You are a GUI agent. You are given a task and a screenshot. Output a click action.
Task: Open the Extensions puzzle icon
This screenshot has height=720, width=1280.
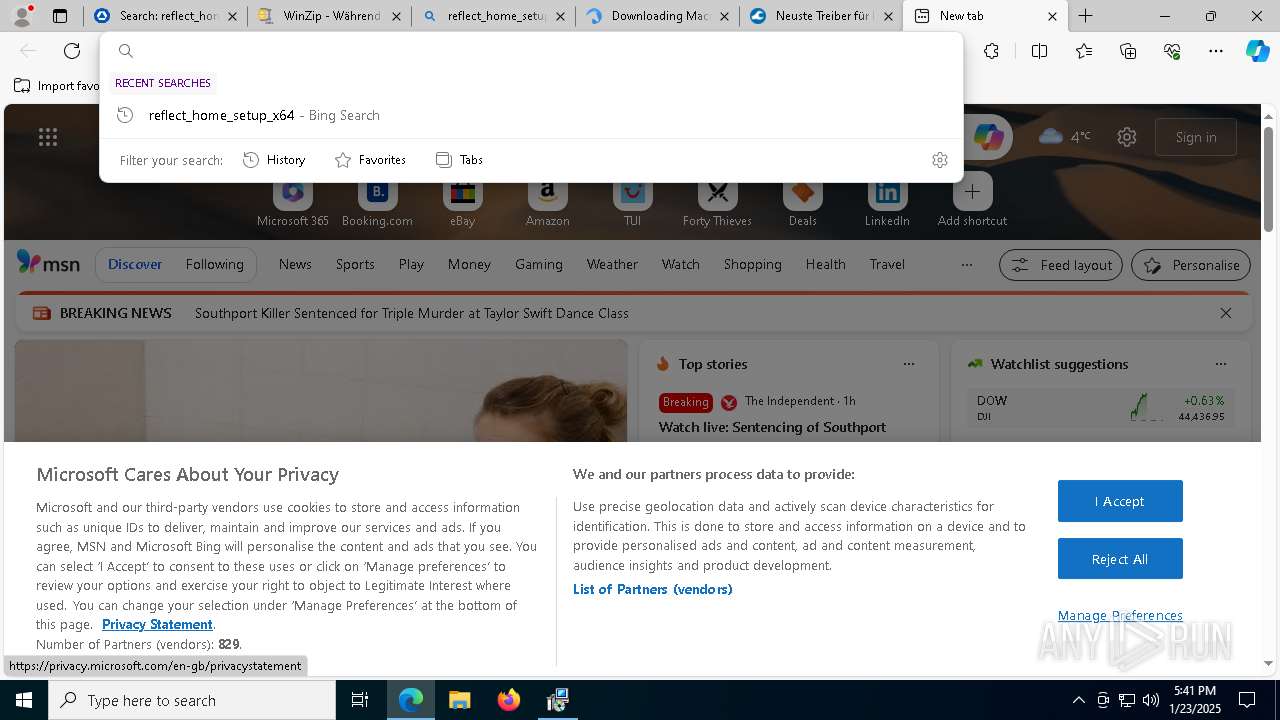991,51
